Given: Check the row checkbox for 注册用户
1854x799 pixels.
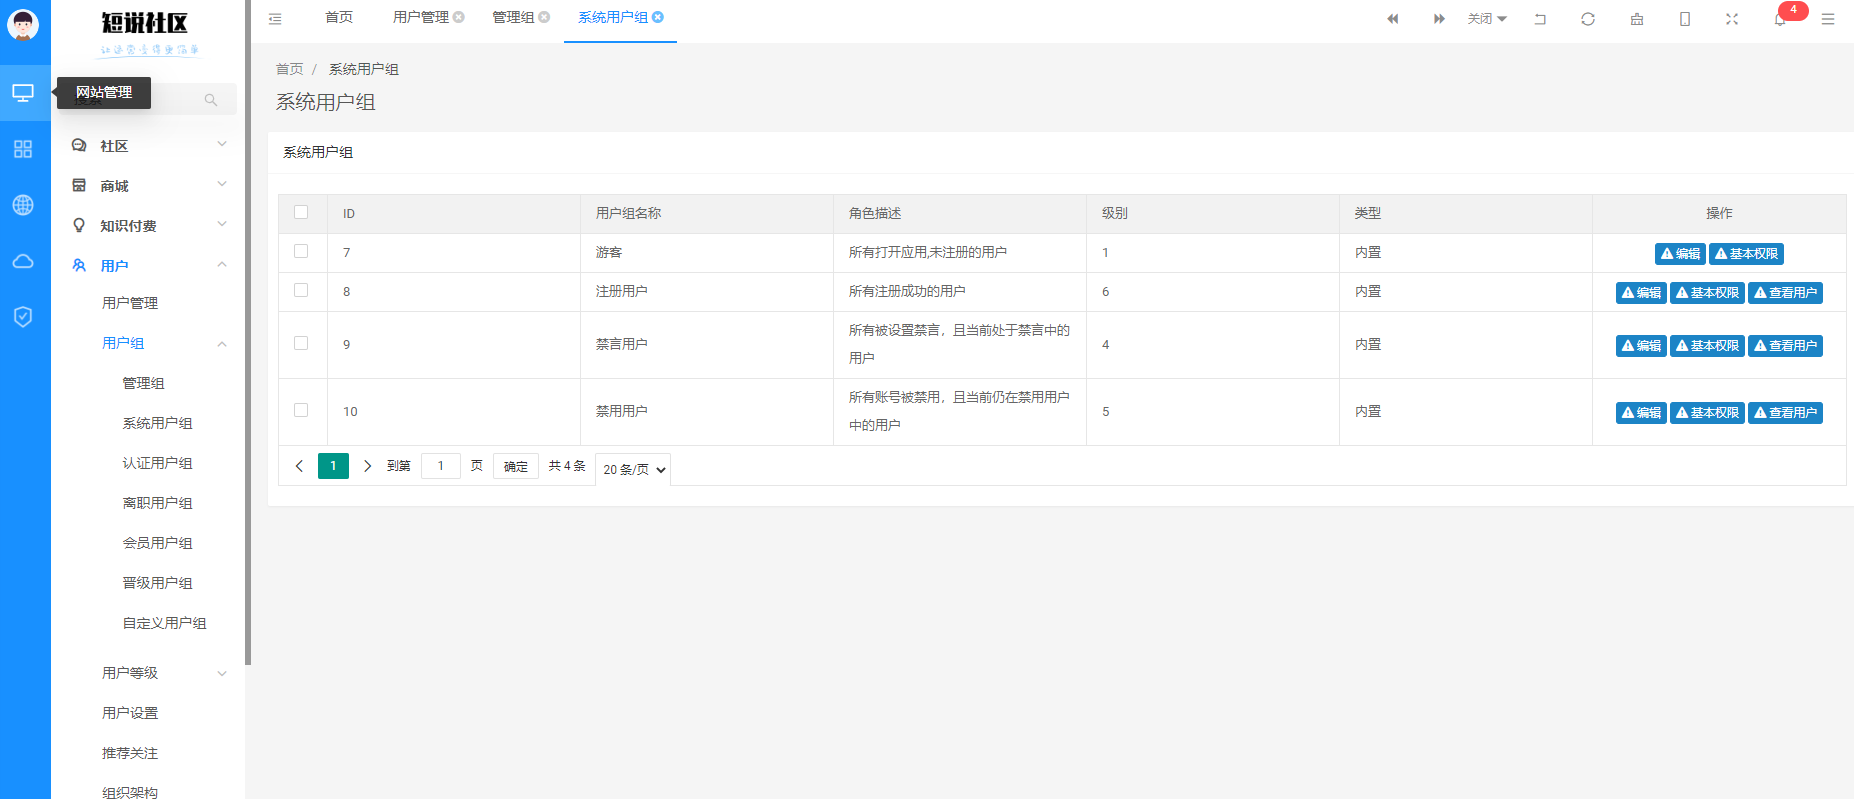Looking at the screenshot, I should pos(301,290).
